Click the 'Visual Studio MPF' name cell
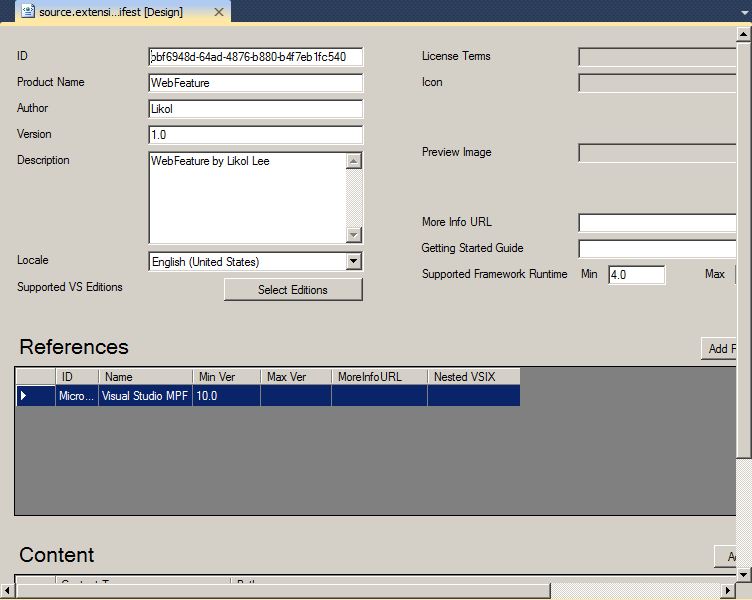This screenshot has height=600, width=752. pyautogui.click(x=145, y=396)
